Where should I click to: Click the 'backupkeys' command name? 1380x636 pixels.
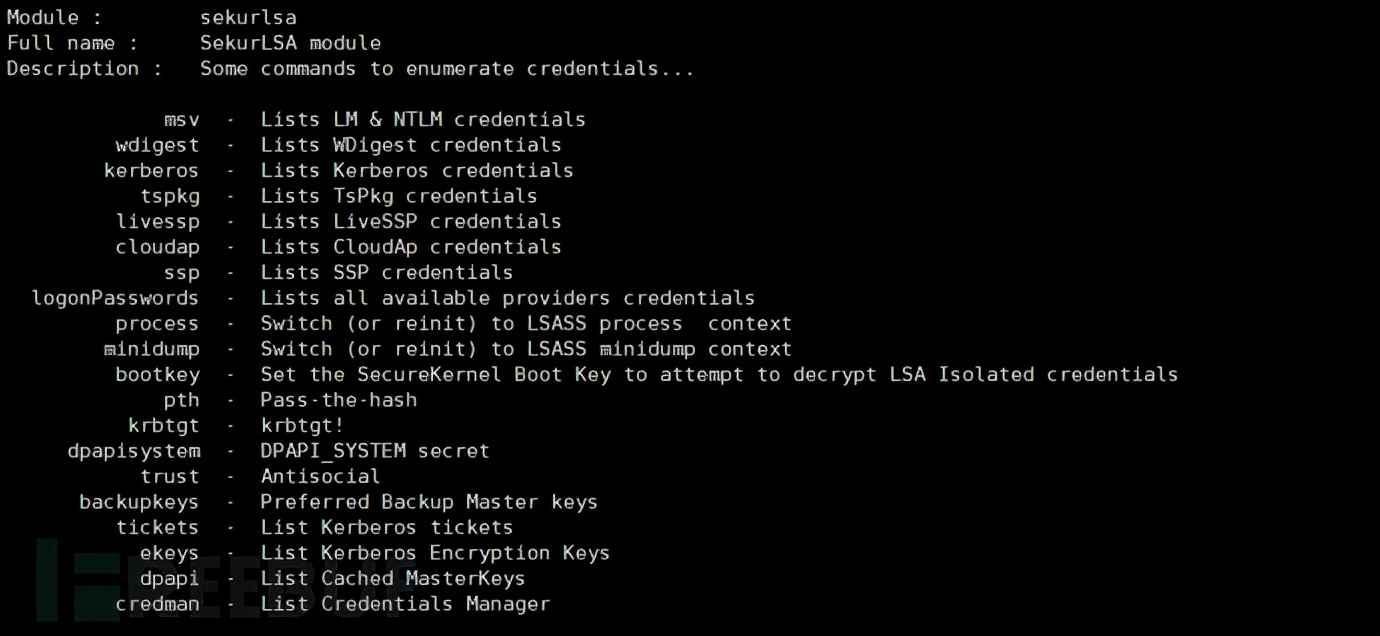[139, 502]
